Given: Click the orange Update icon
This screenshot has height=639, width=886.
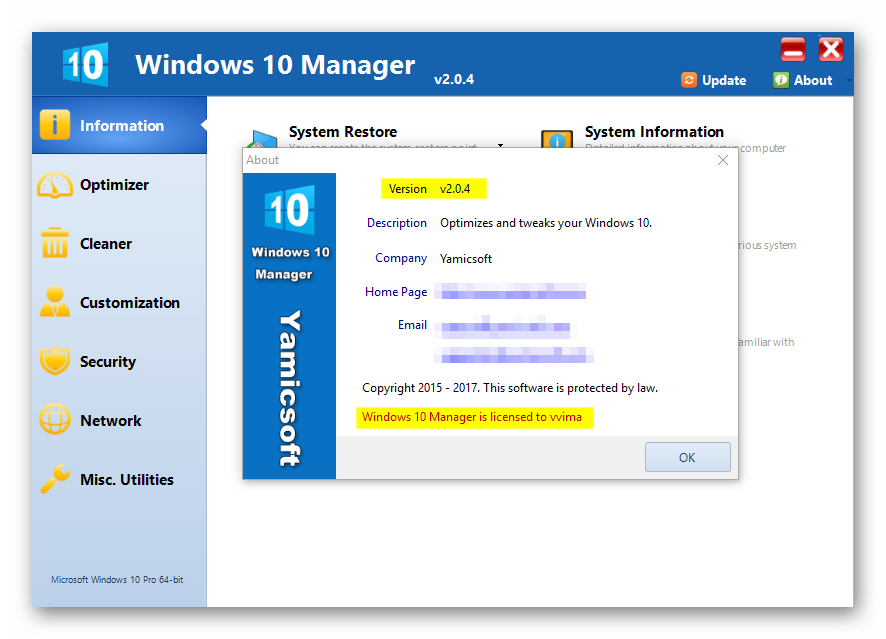Looking at the screenshot, I should click(x=689, y=80).
